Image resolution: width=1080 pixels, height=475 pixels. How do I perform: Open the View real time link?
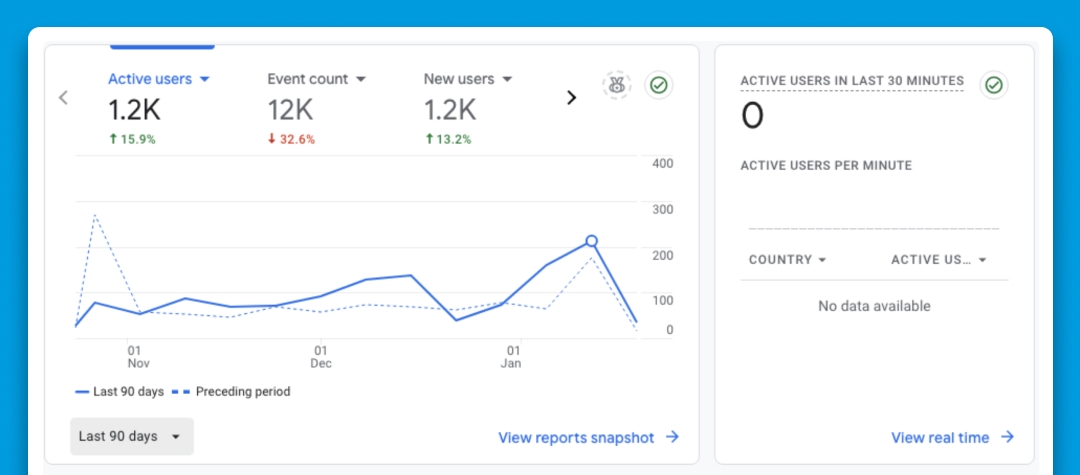[x=940, y=437]
